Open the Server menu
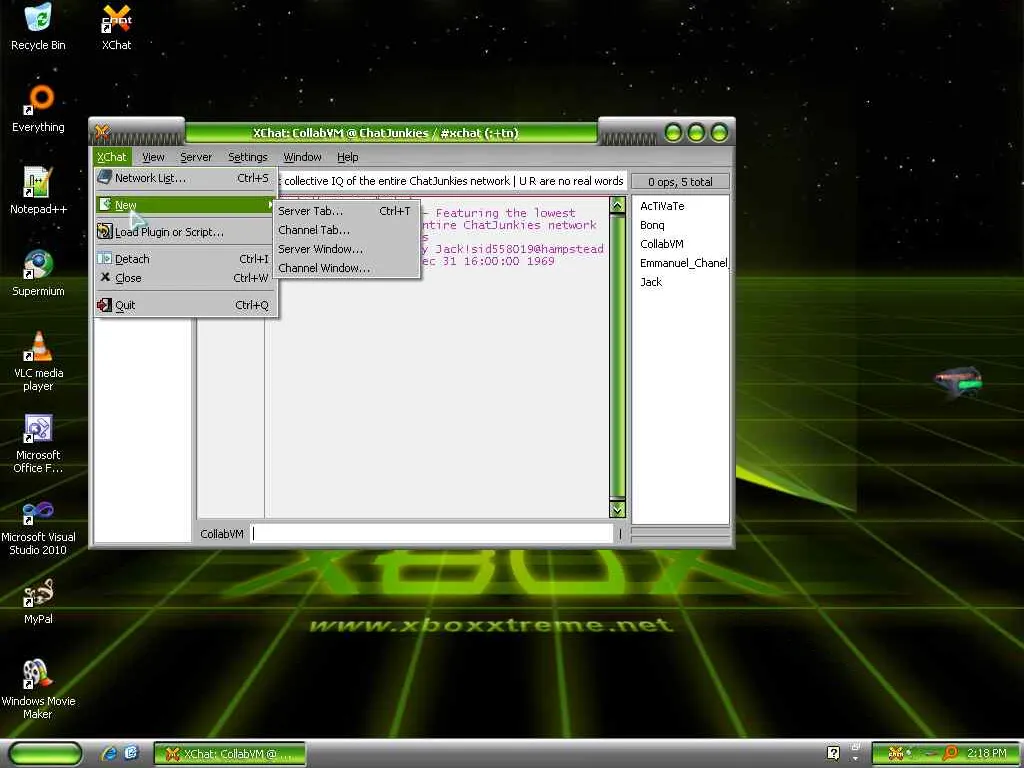The height and width of the screenshot is (768, 1024). click(x=196, y=157)
